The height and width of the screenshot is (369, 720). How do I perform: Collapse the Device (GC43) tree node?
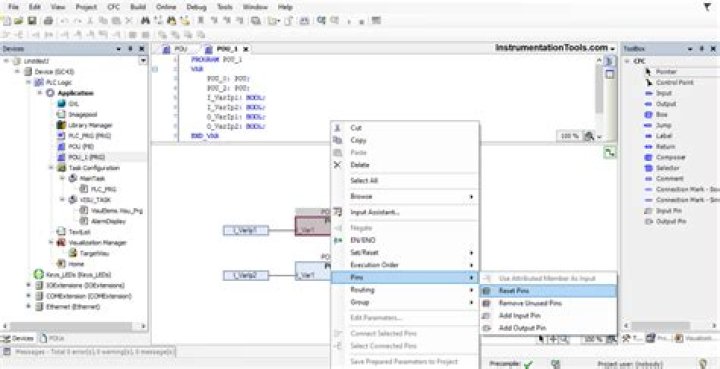(17, 72)
